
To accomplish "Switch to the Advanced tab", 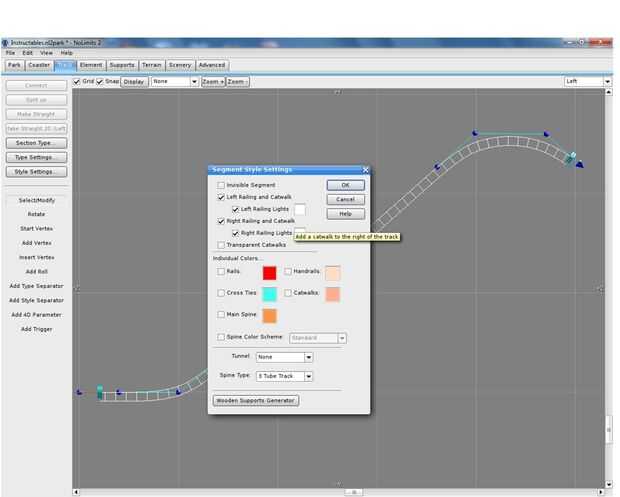I will 212,65.
